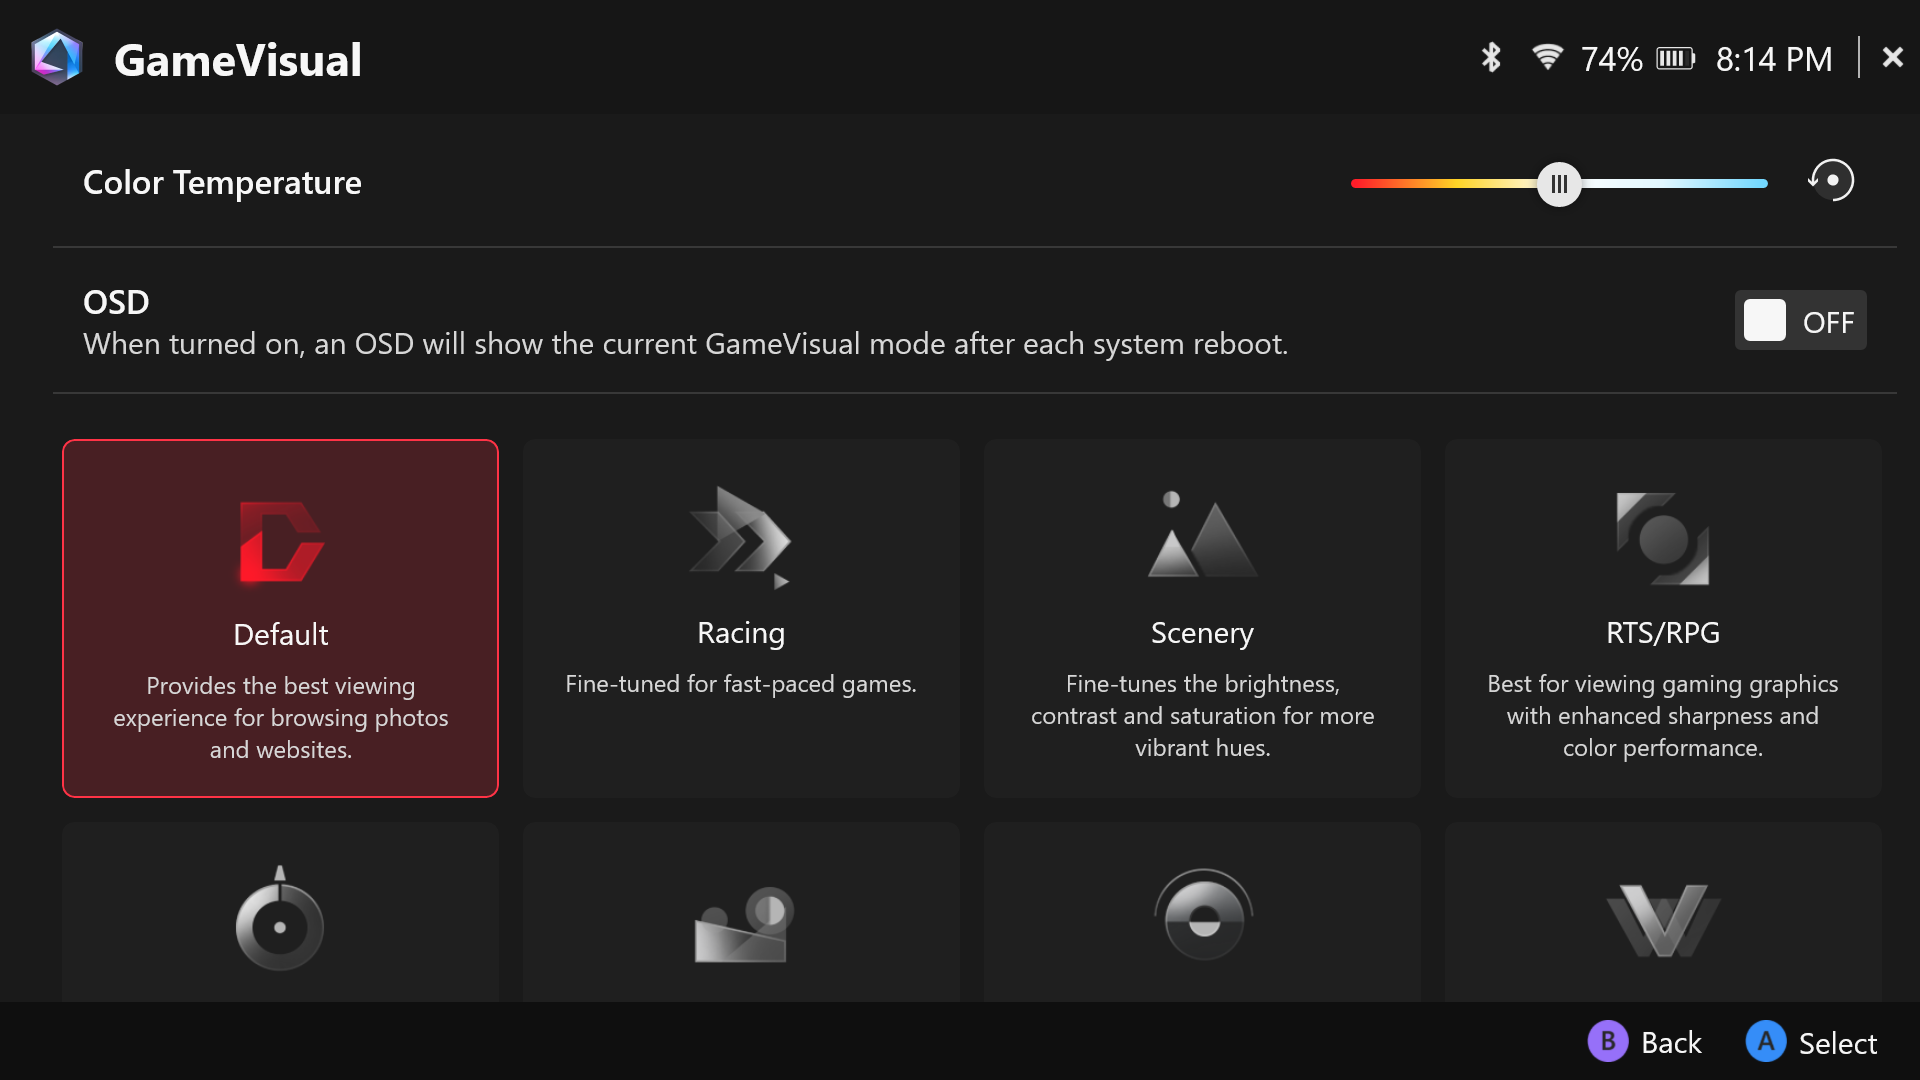Click the V-shaped mode icon

click(x=1663, y=920)
